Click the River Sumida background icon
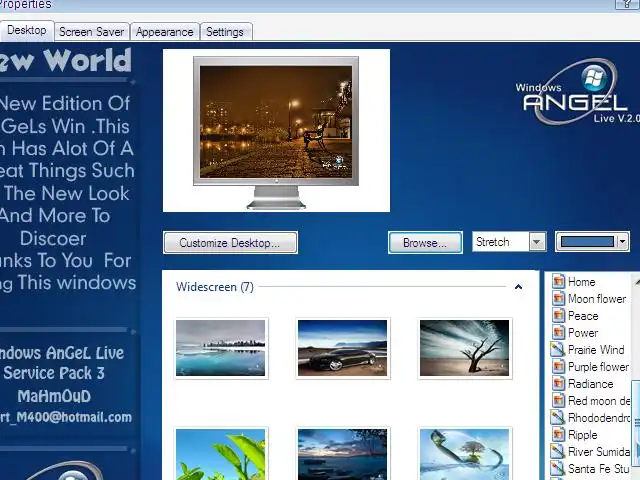 pos(558,452)
